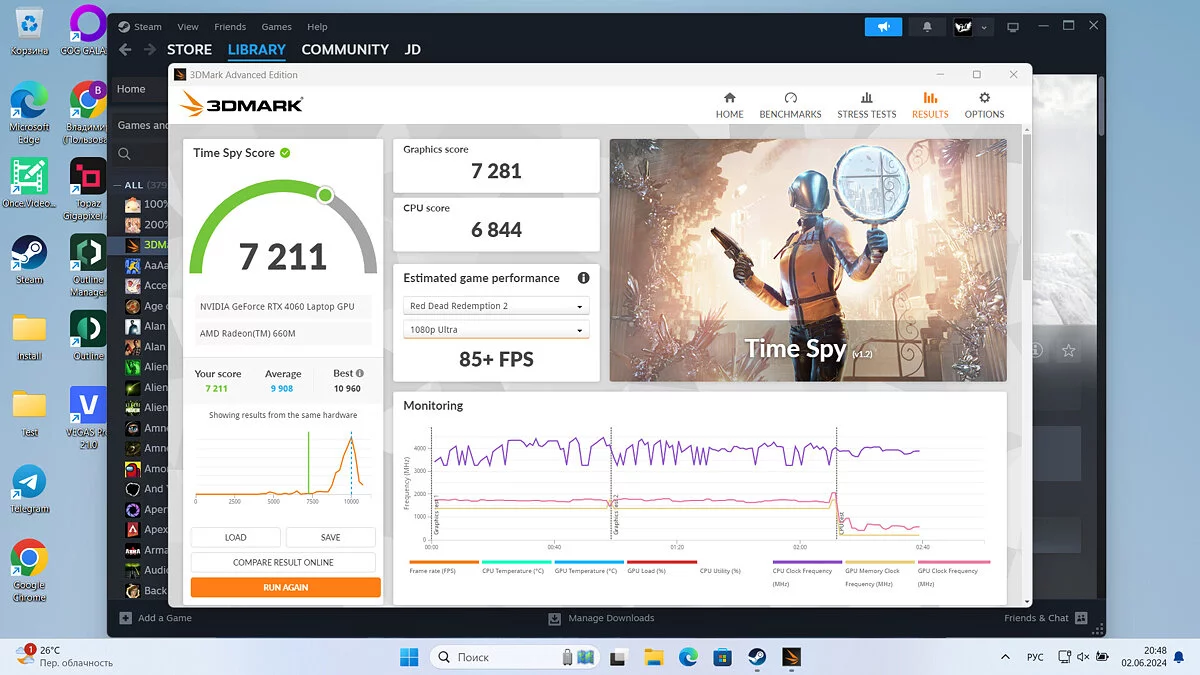Click the Steam icon in the taskbar
The image size is (1200, 675).
[757, 657]
